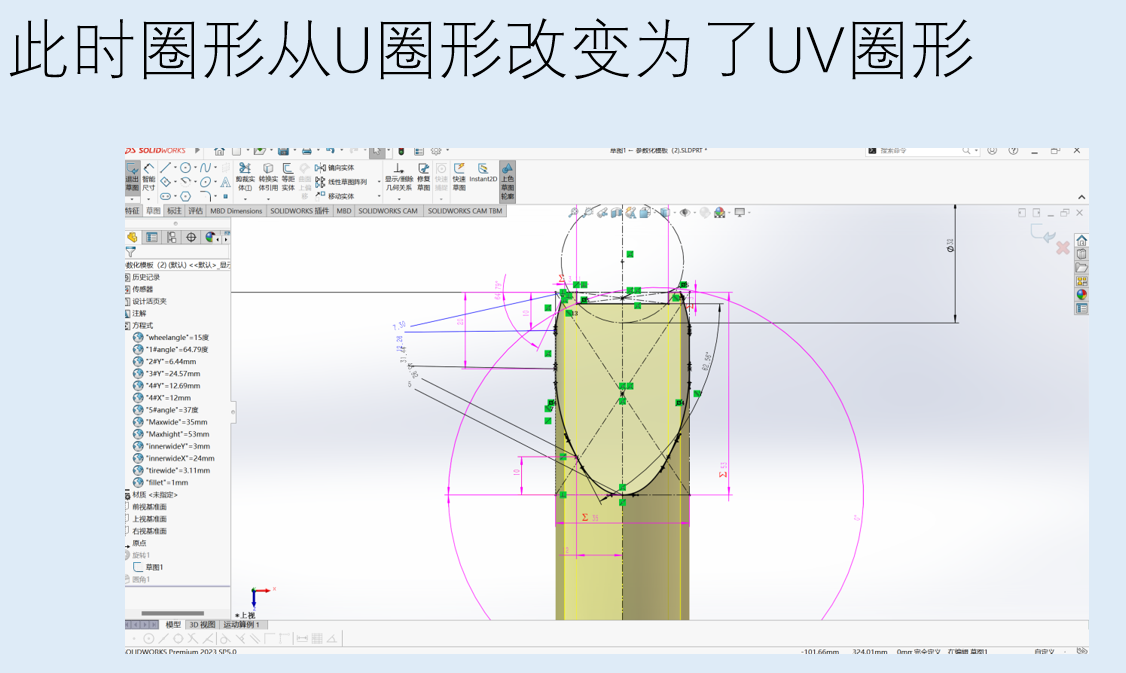Click Rapid Sketch (快速草图) tool
This screenshot has height=673, width=1126.
click(x=460, y=177)
